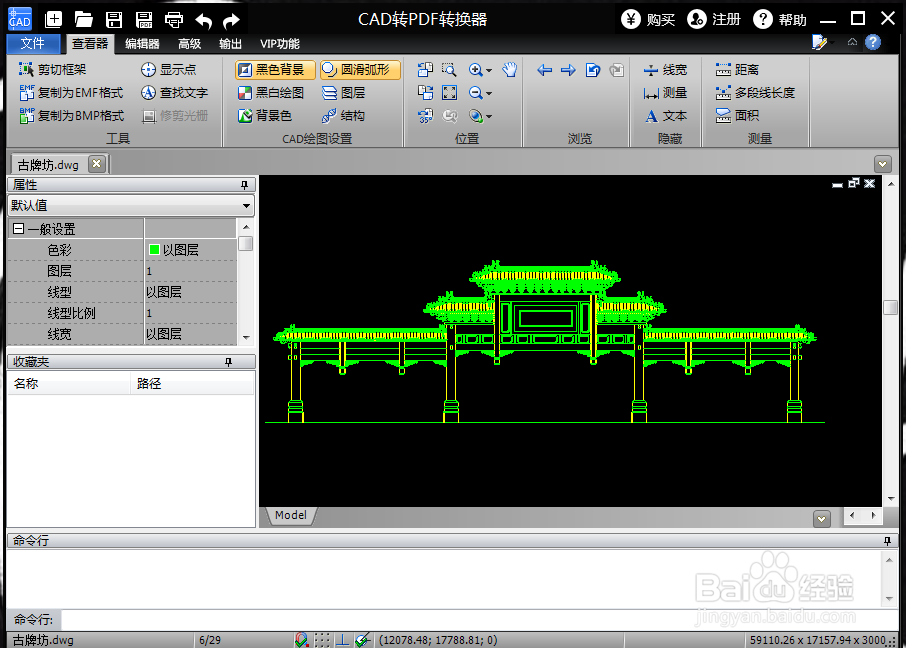Save the drawing with floppy disk icon
Image resolution: width=906 pixels, height=648 pixels.
pyautogui.click(x=114, y=20)
